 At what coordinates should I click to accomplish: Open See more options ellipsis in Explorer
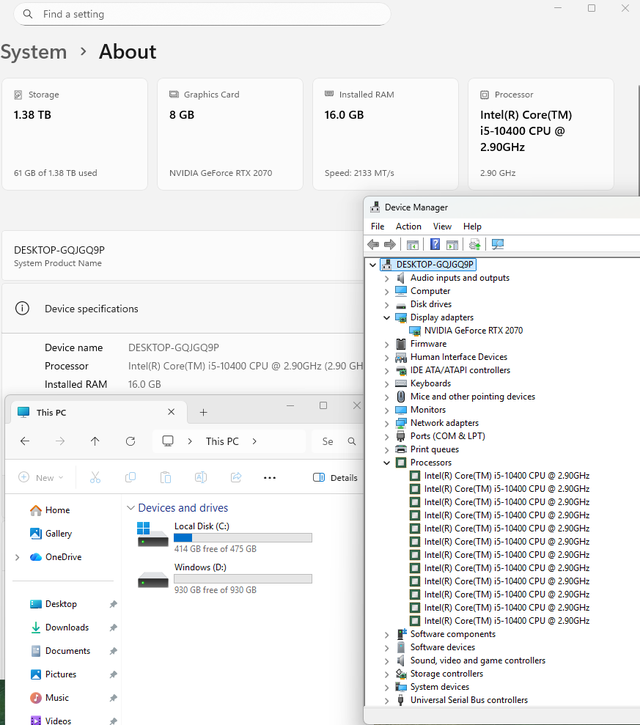point(269,478)
